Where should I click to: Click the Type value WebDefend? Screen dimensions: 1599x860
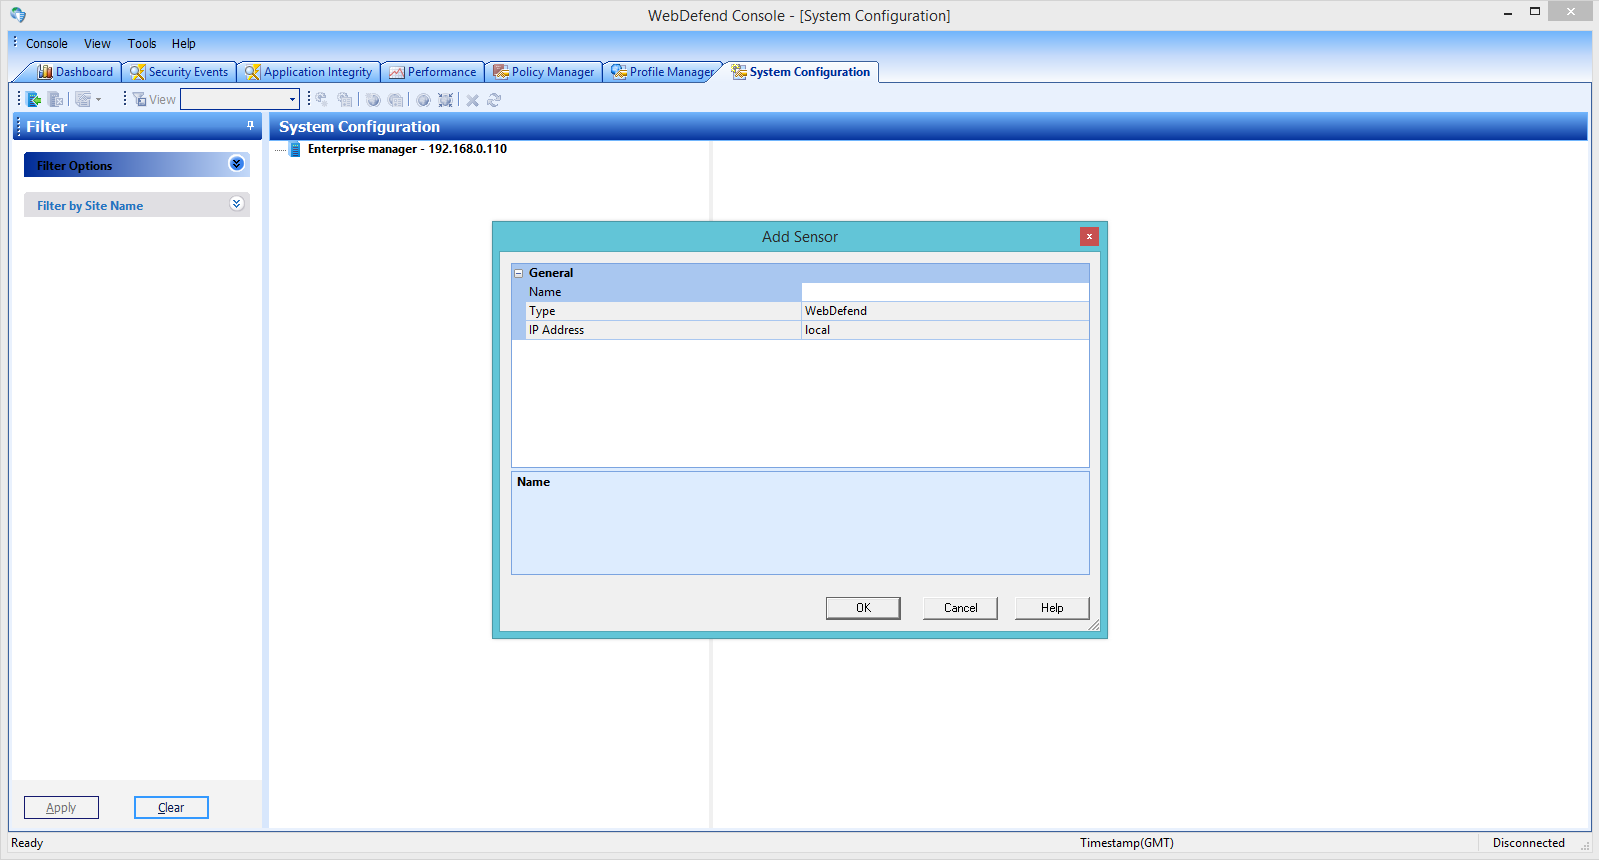(945, 311)
